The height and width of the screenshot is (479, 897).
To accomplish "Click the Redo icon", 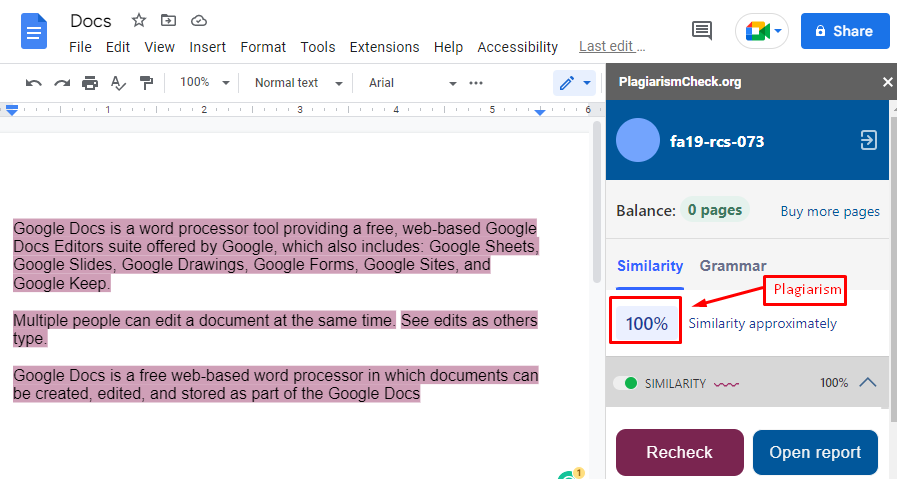I will tap(62, 83).
